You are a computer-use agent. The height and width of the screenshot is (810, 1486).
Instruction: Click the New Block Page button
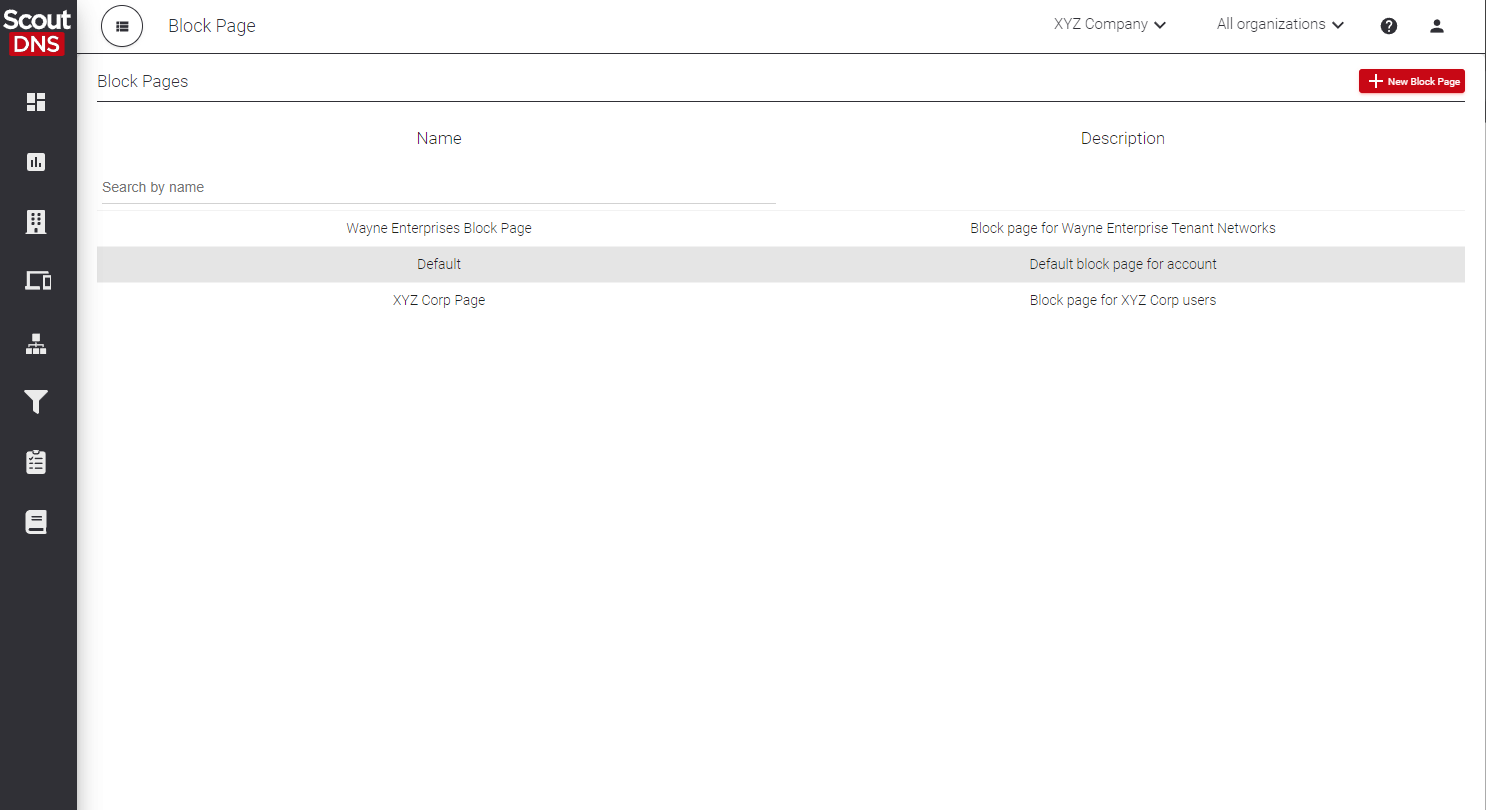1411,81
